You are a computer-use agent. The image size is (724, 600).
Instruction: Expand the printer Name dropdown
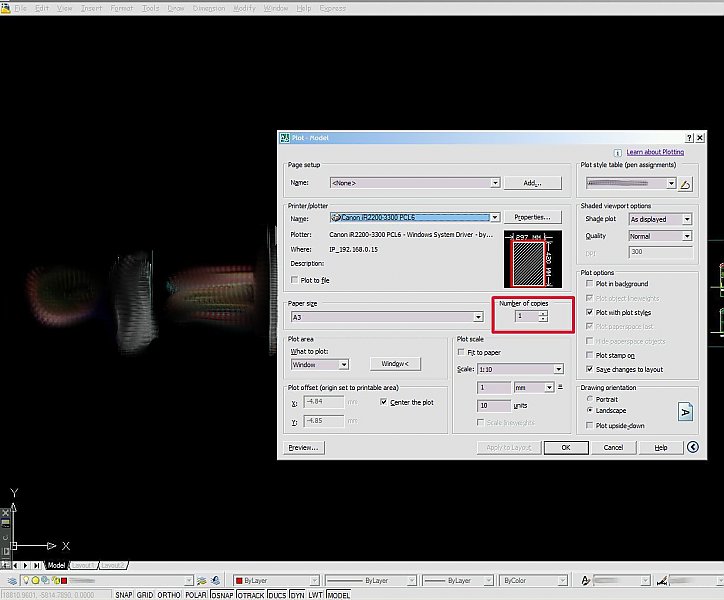(494, 217)
